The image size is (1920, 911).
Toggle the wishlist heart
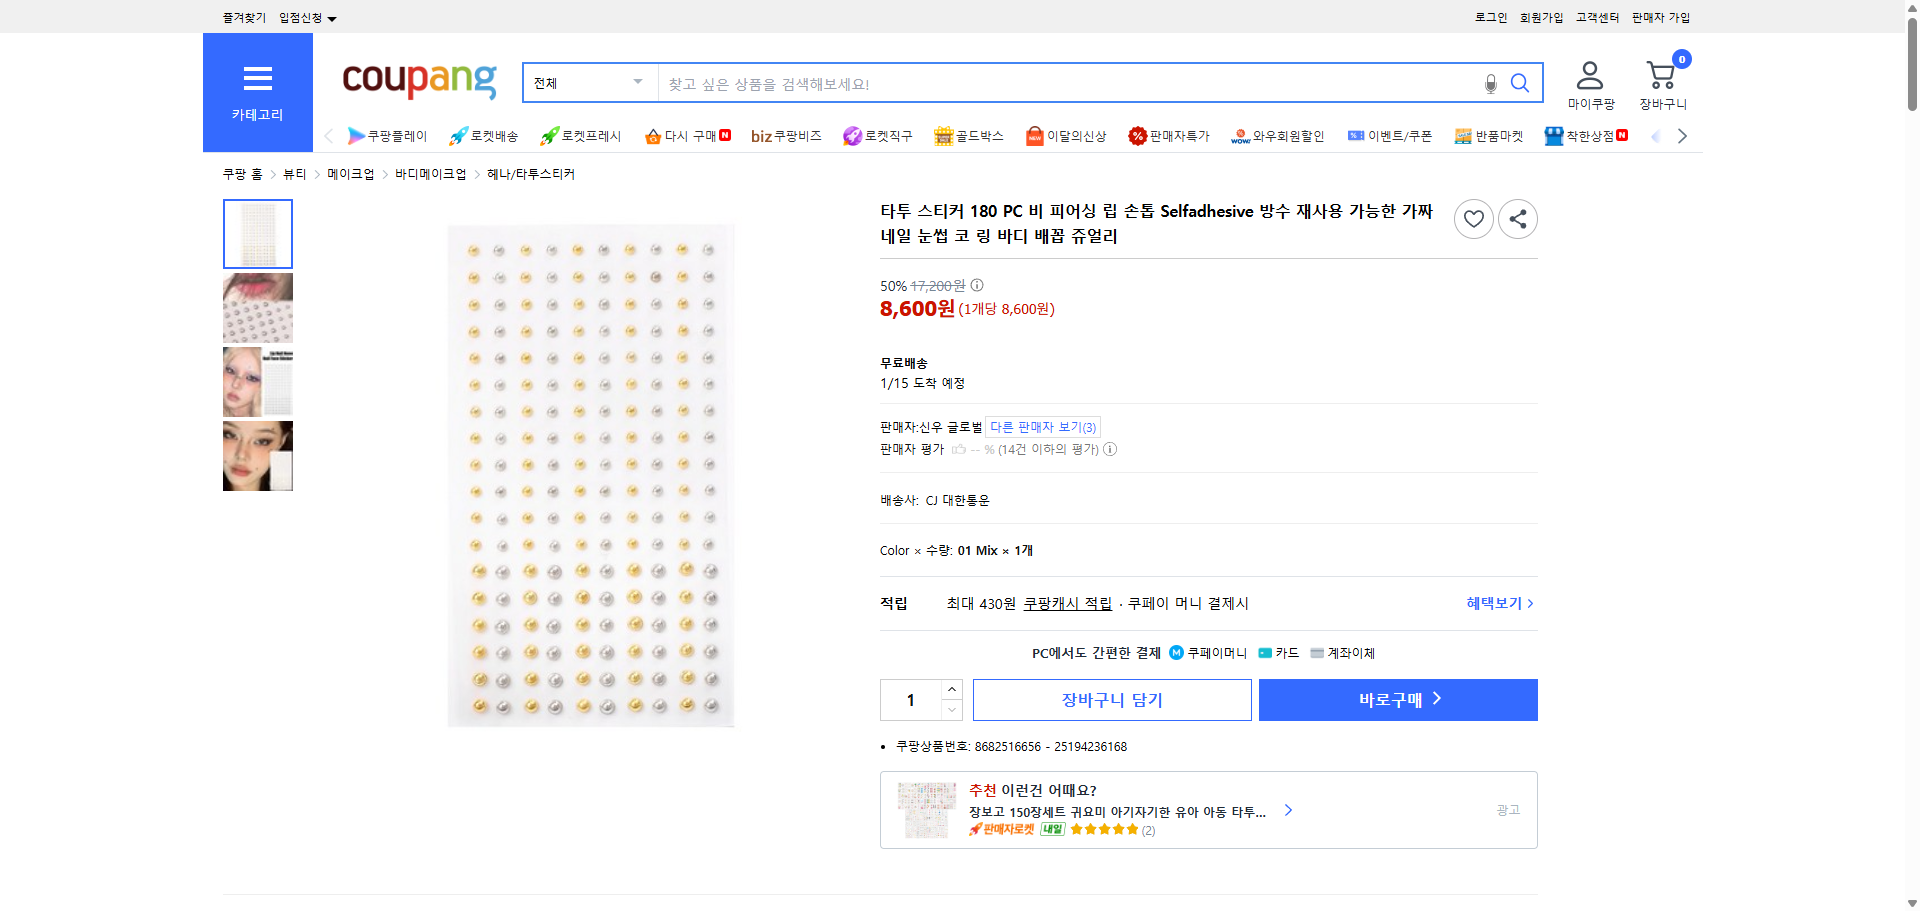tap(1473, 218)
